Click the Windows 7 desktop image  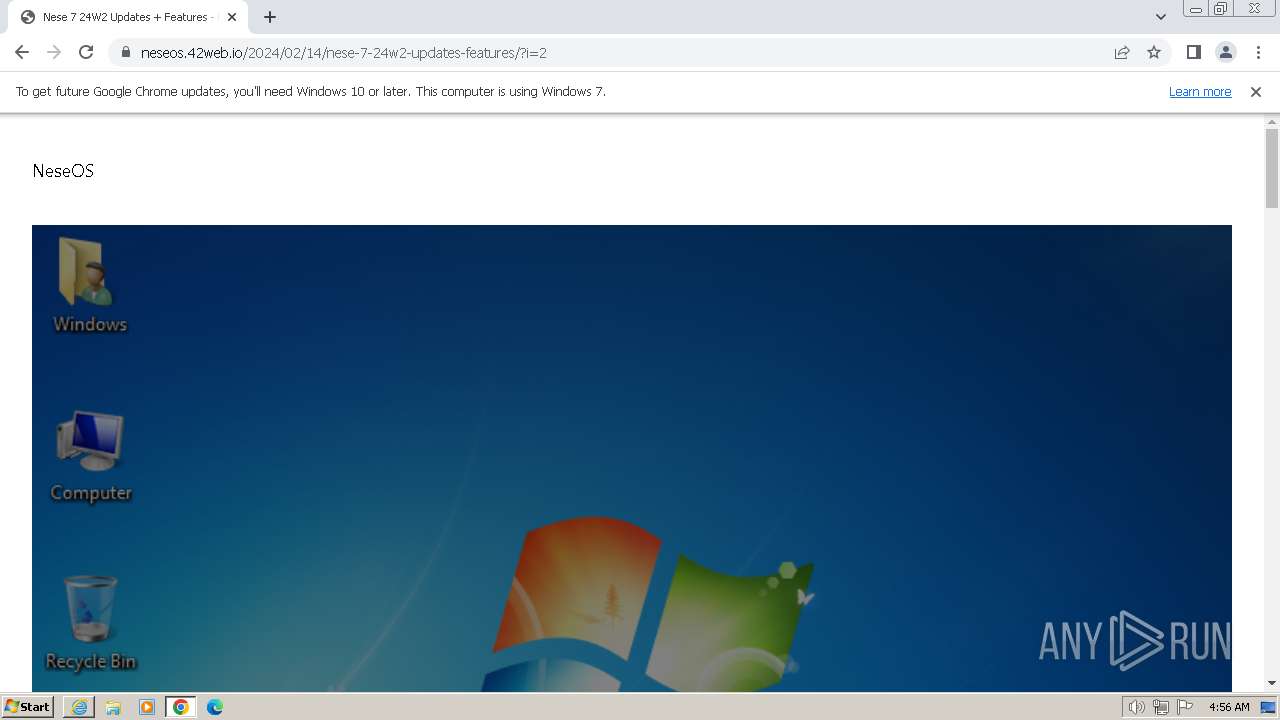(x=632, y=458)
